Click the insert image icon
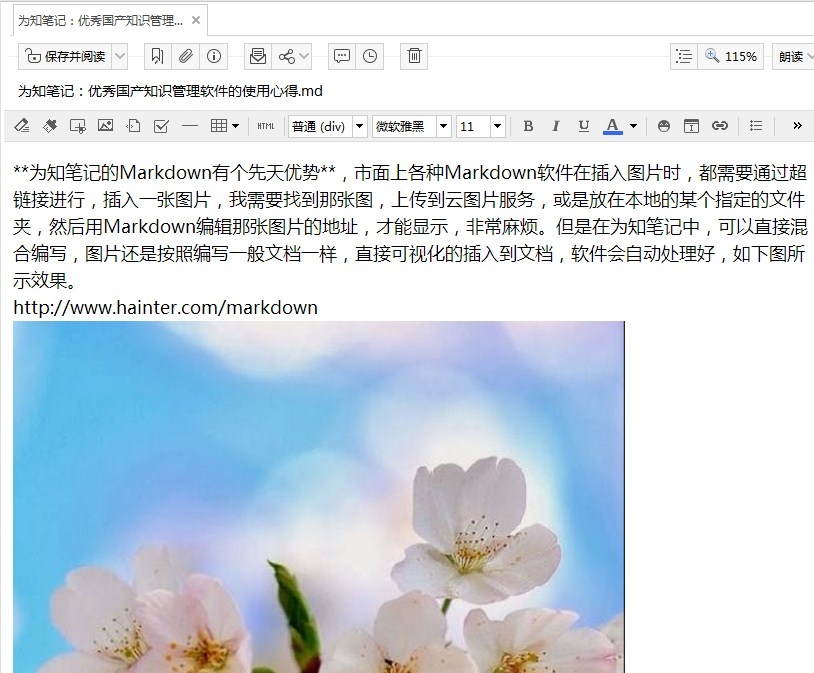The height and width of the screenshot is (673, 814). pyautogui.click(x=105, y=126)
